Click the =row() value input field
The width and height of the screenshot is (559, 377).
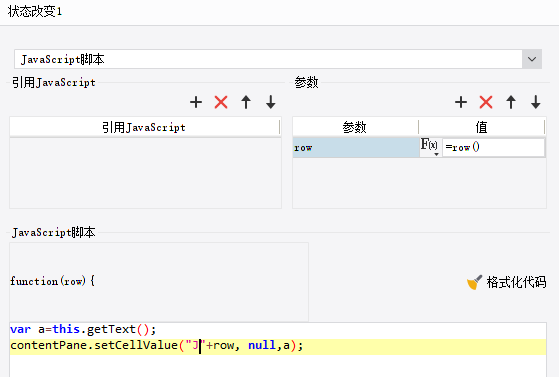[494, 147]
